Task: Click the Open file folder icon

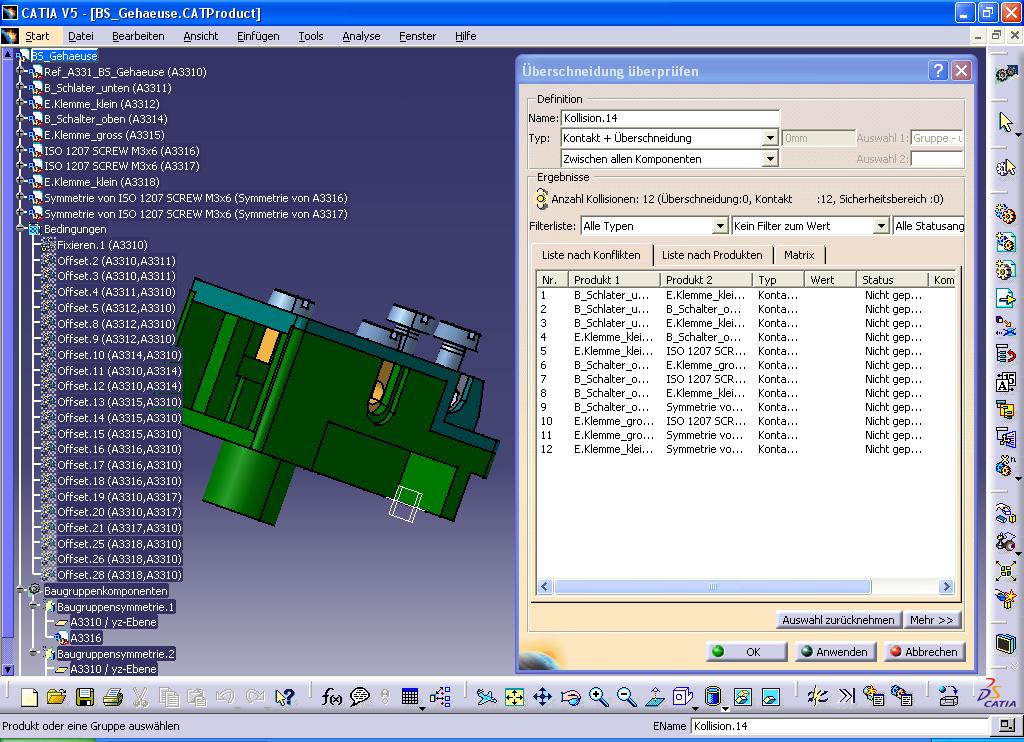Action: (56, 698)
